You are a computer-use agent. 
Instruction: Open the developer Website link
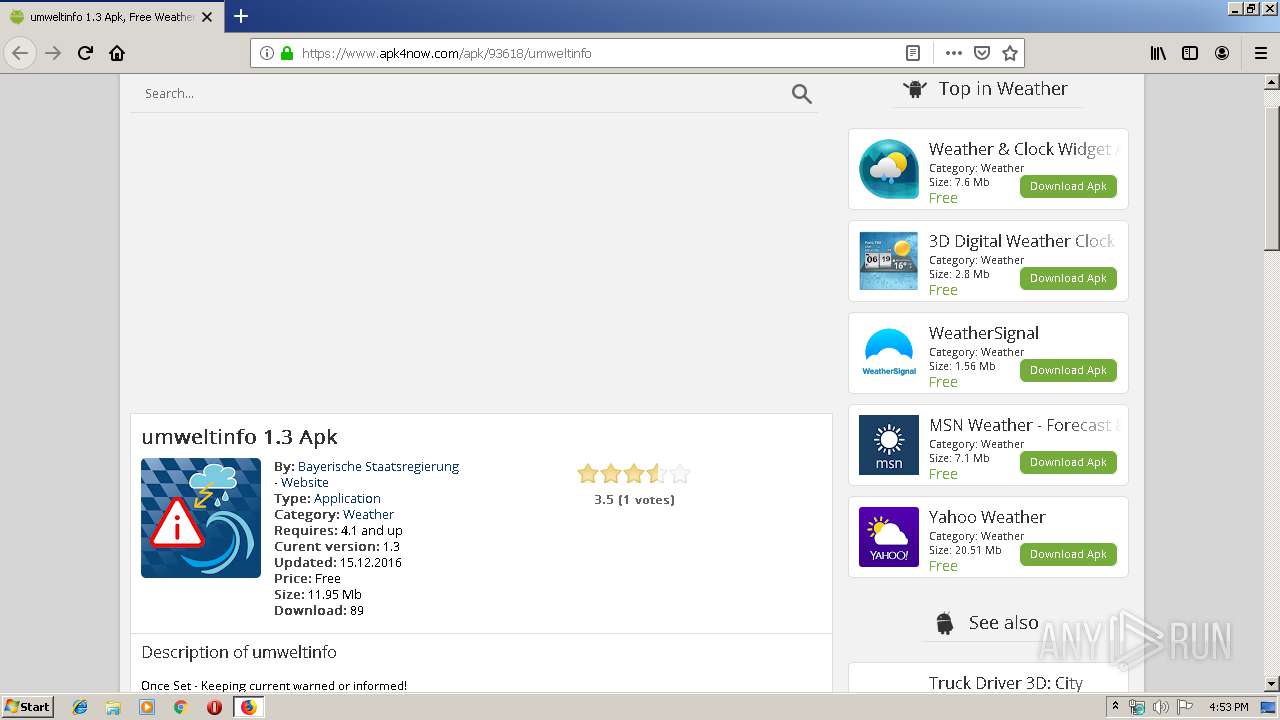[305, 482]
